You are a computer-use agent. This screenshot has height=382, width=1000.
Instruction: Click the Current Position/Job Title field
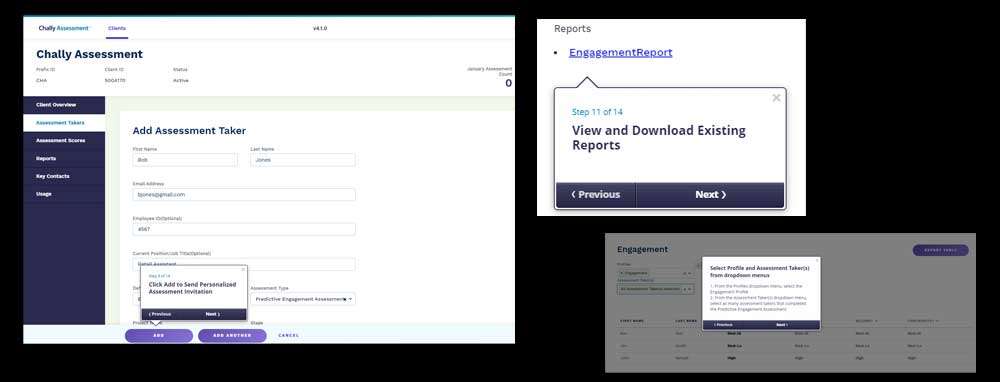point(244,263)
